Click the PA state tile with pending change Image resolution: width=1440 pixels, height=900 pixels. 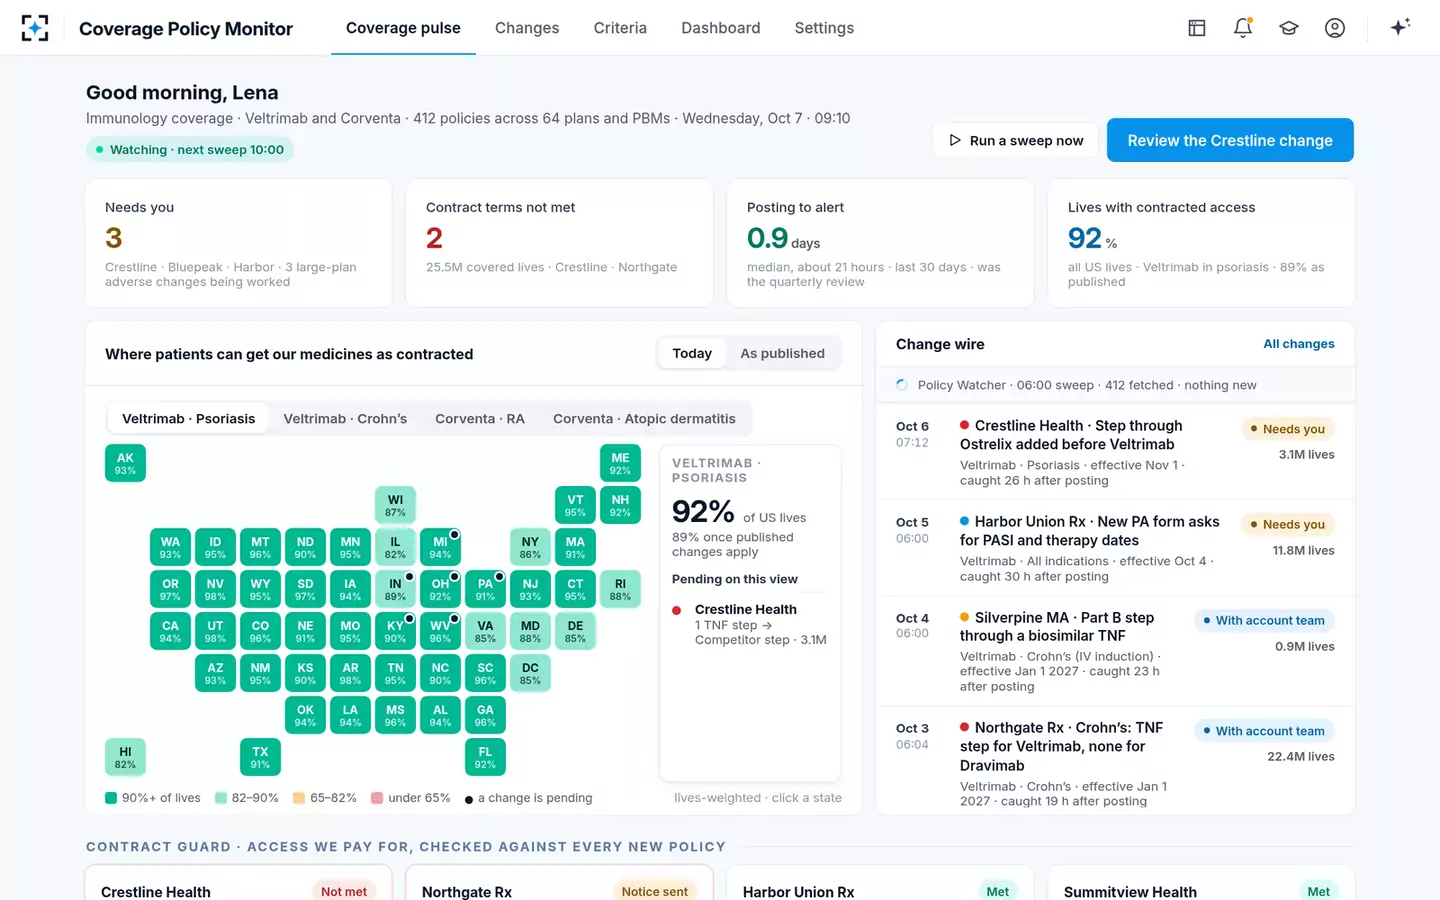(x=485, y=589)
